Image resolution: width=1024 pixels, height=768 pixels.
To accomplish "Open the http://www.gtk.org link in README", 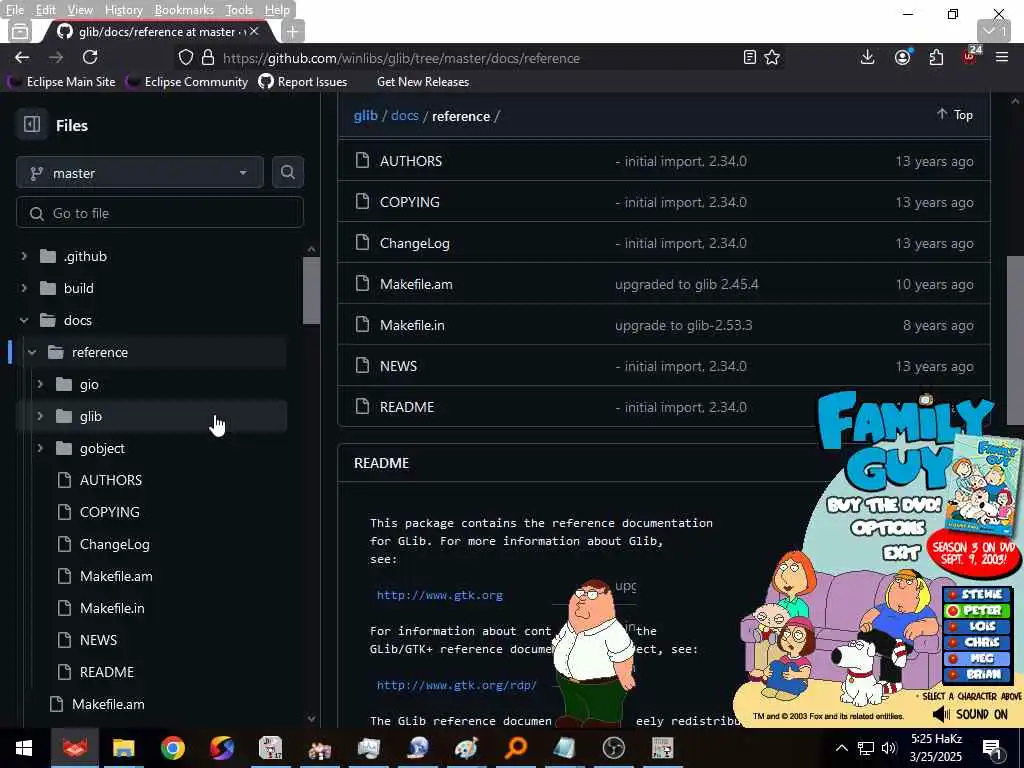I will pyautogui.click(x=440, y=595).
